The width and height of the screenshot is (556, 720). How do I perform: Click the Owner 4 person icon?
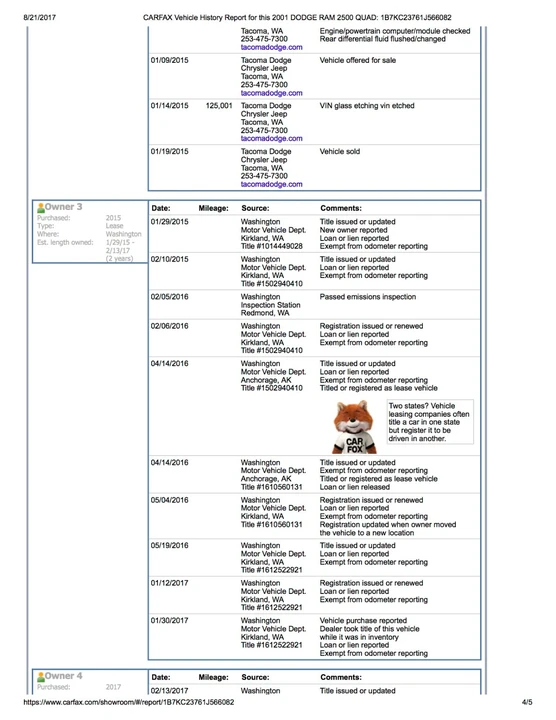(x=41, y=677)
